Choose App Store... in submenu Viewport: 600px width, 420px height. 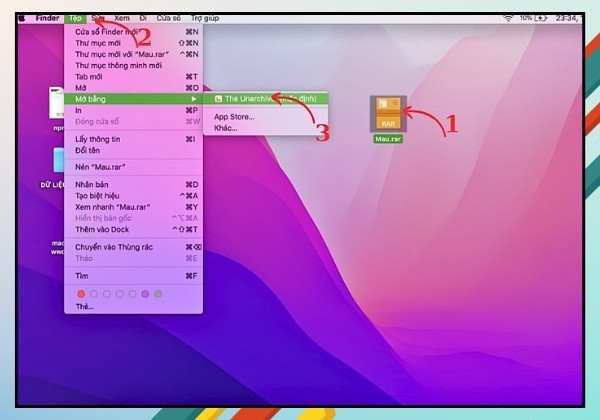click(265, 117)
